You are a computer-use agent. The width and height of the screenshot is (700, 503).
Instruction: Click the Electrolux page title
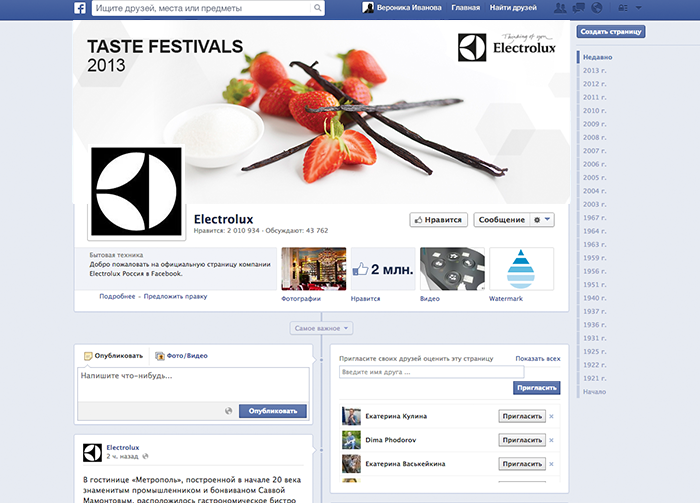point(224,219)
